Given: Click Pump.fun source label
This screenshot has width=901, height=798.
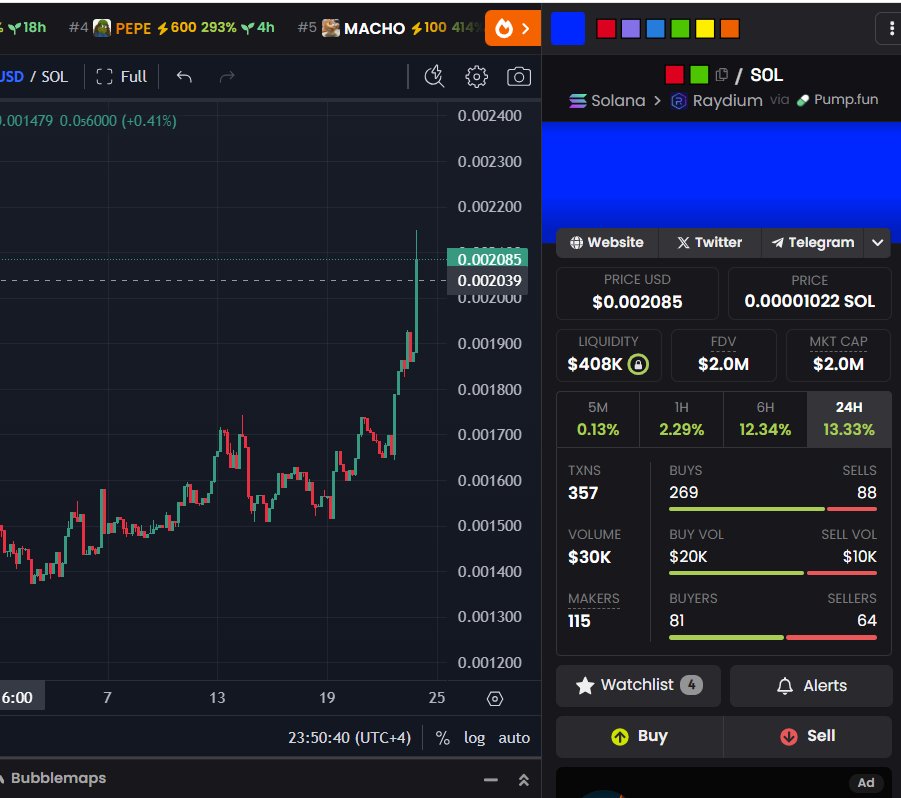Looking at the screenshot, I should click(837, 99).
